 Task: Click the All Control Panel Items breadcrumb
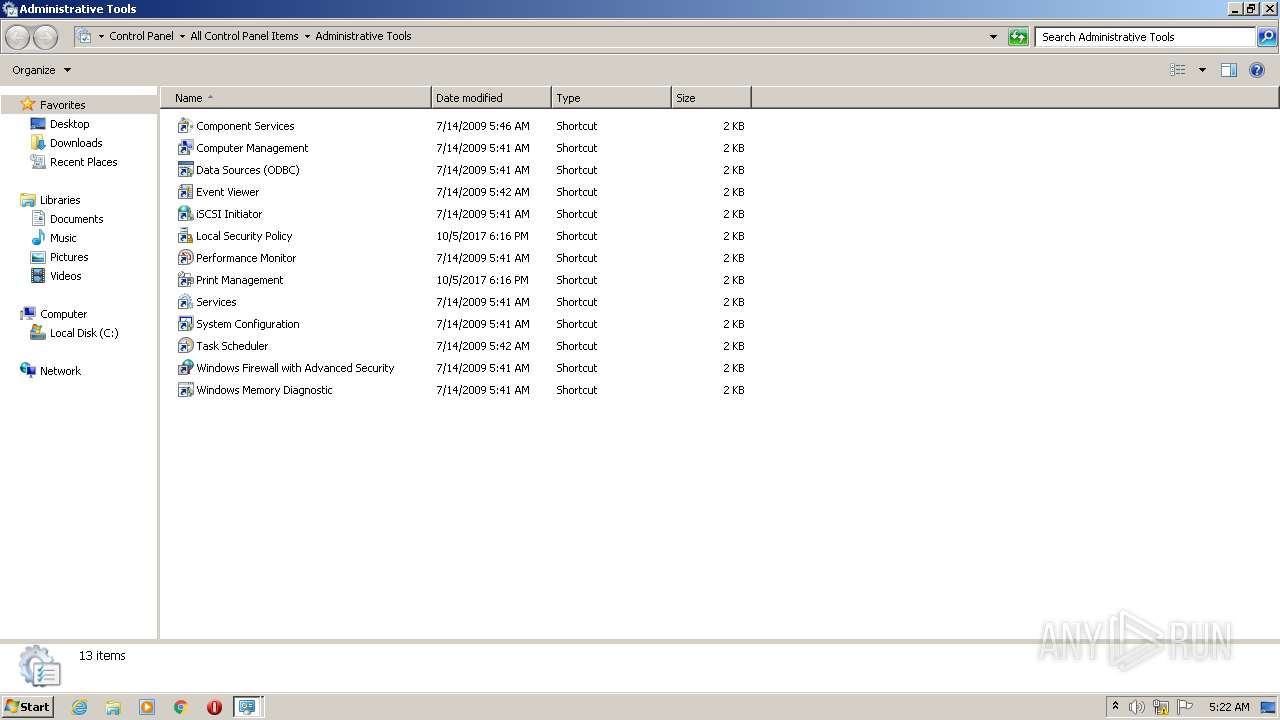244,36
